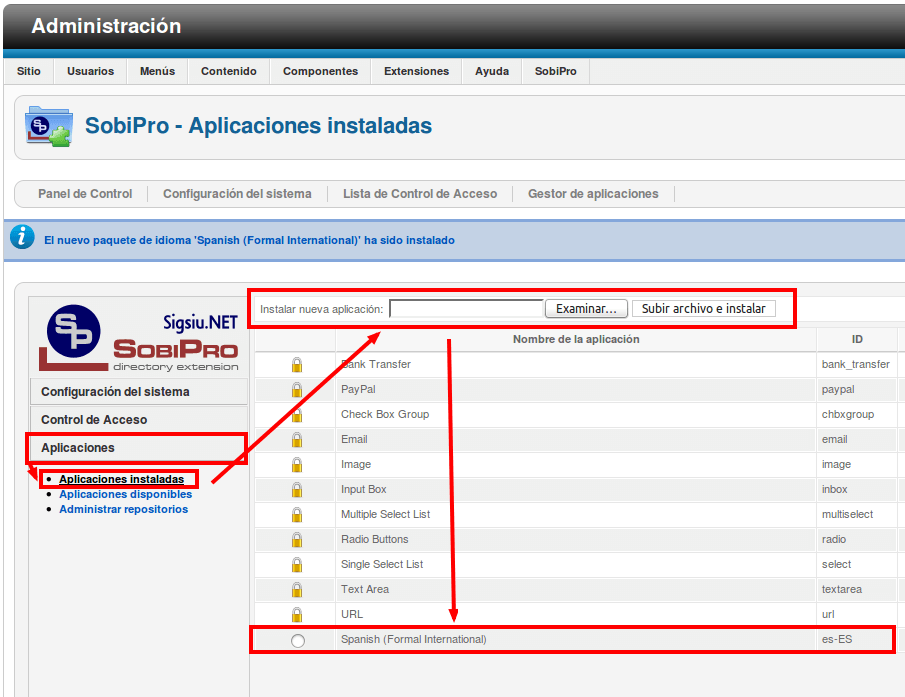The image size is (905, 697).
Task: Click the lock icon for Single Select List
Action: (297, 565)
